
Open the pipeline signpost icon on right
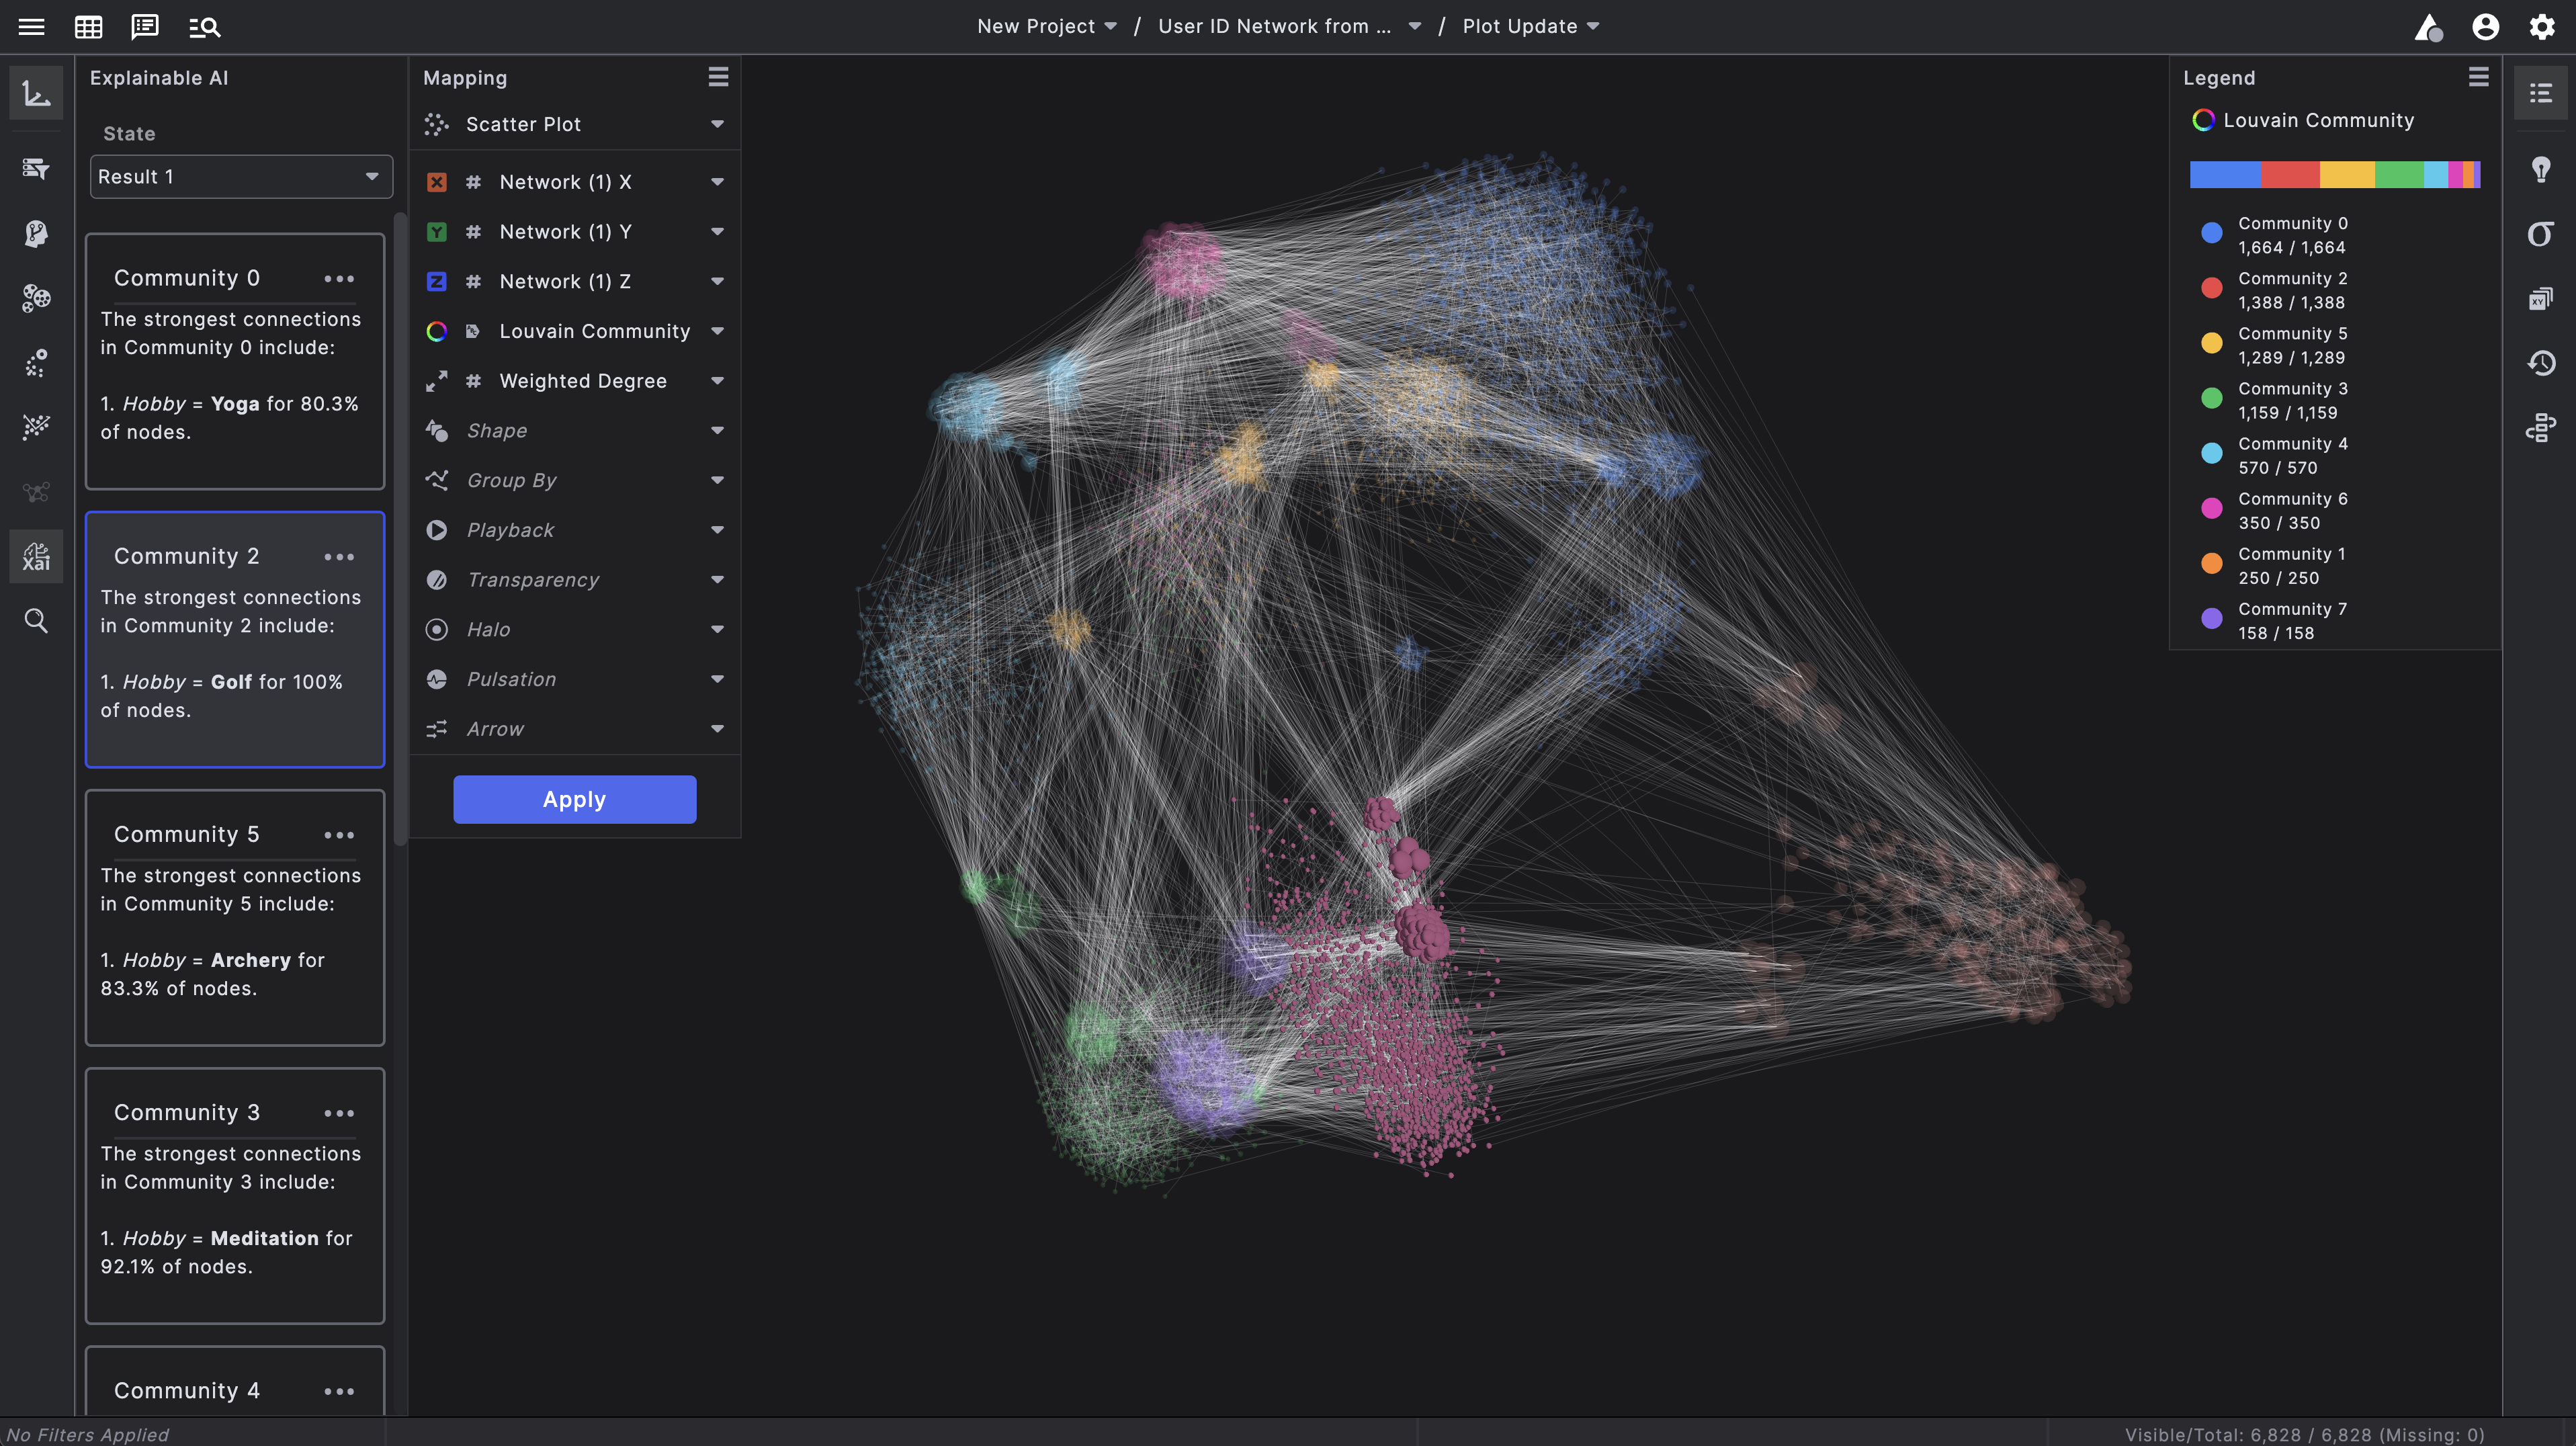point(2540,427)
